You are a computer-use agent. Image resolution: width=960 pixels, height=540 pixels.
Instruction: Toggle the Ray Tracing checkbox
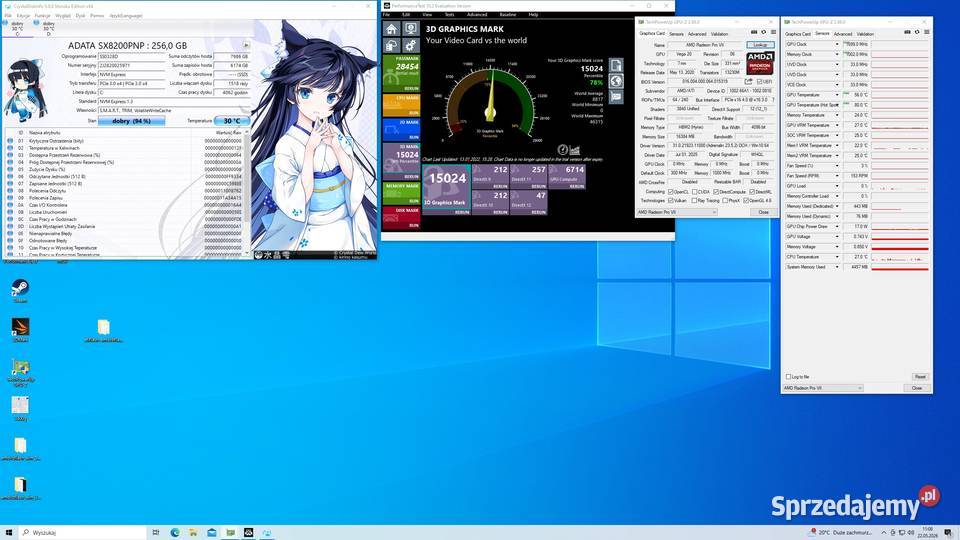(x=694, y=200)
